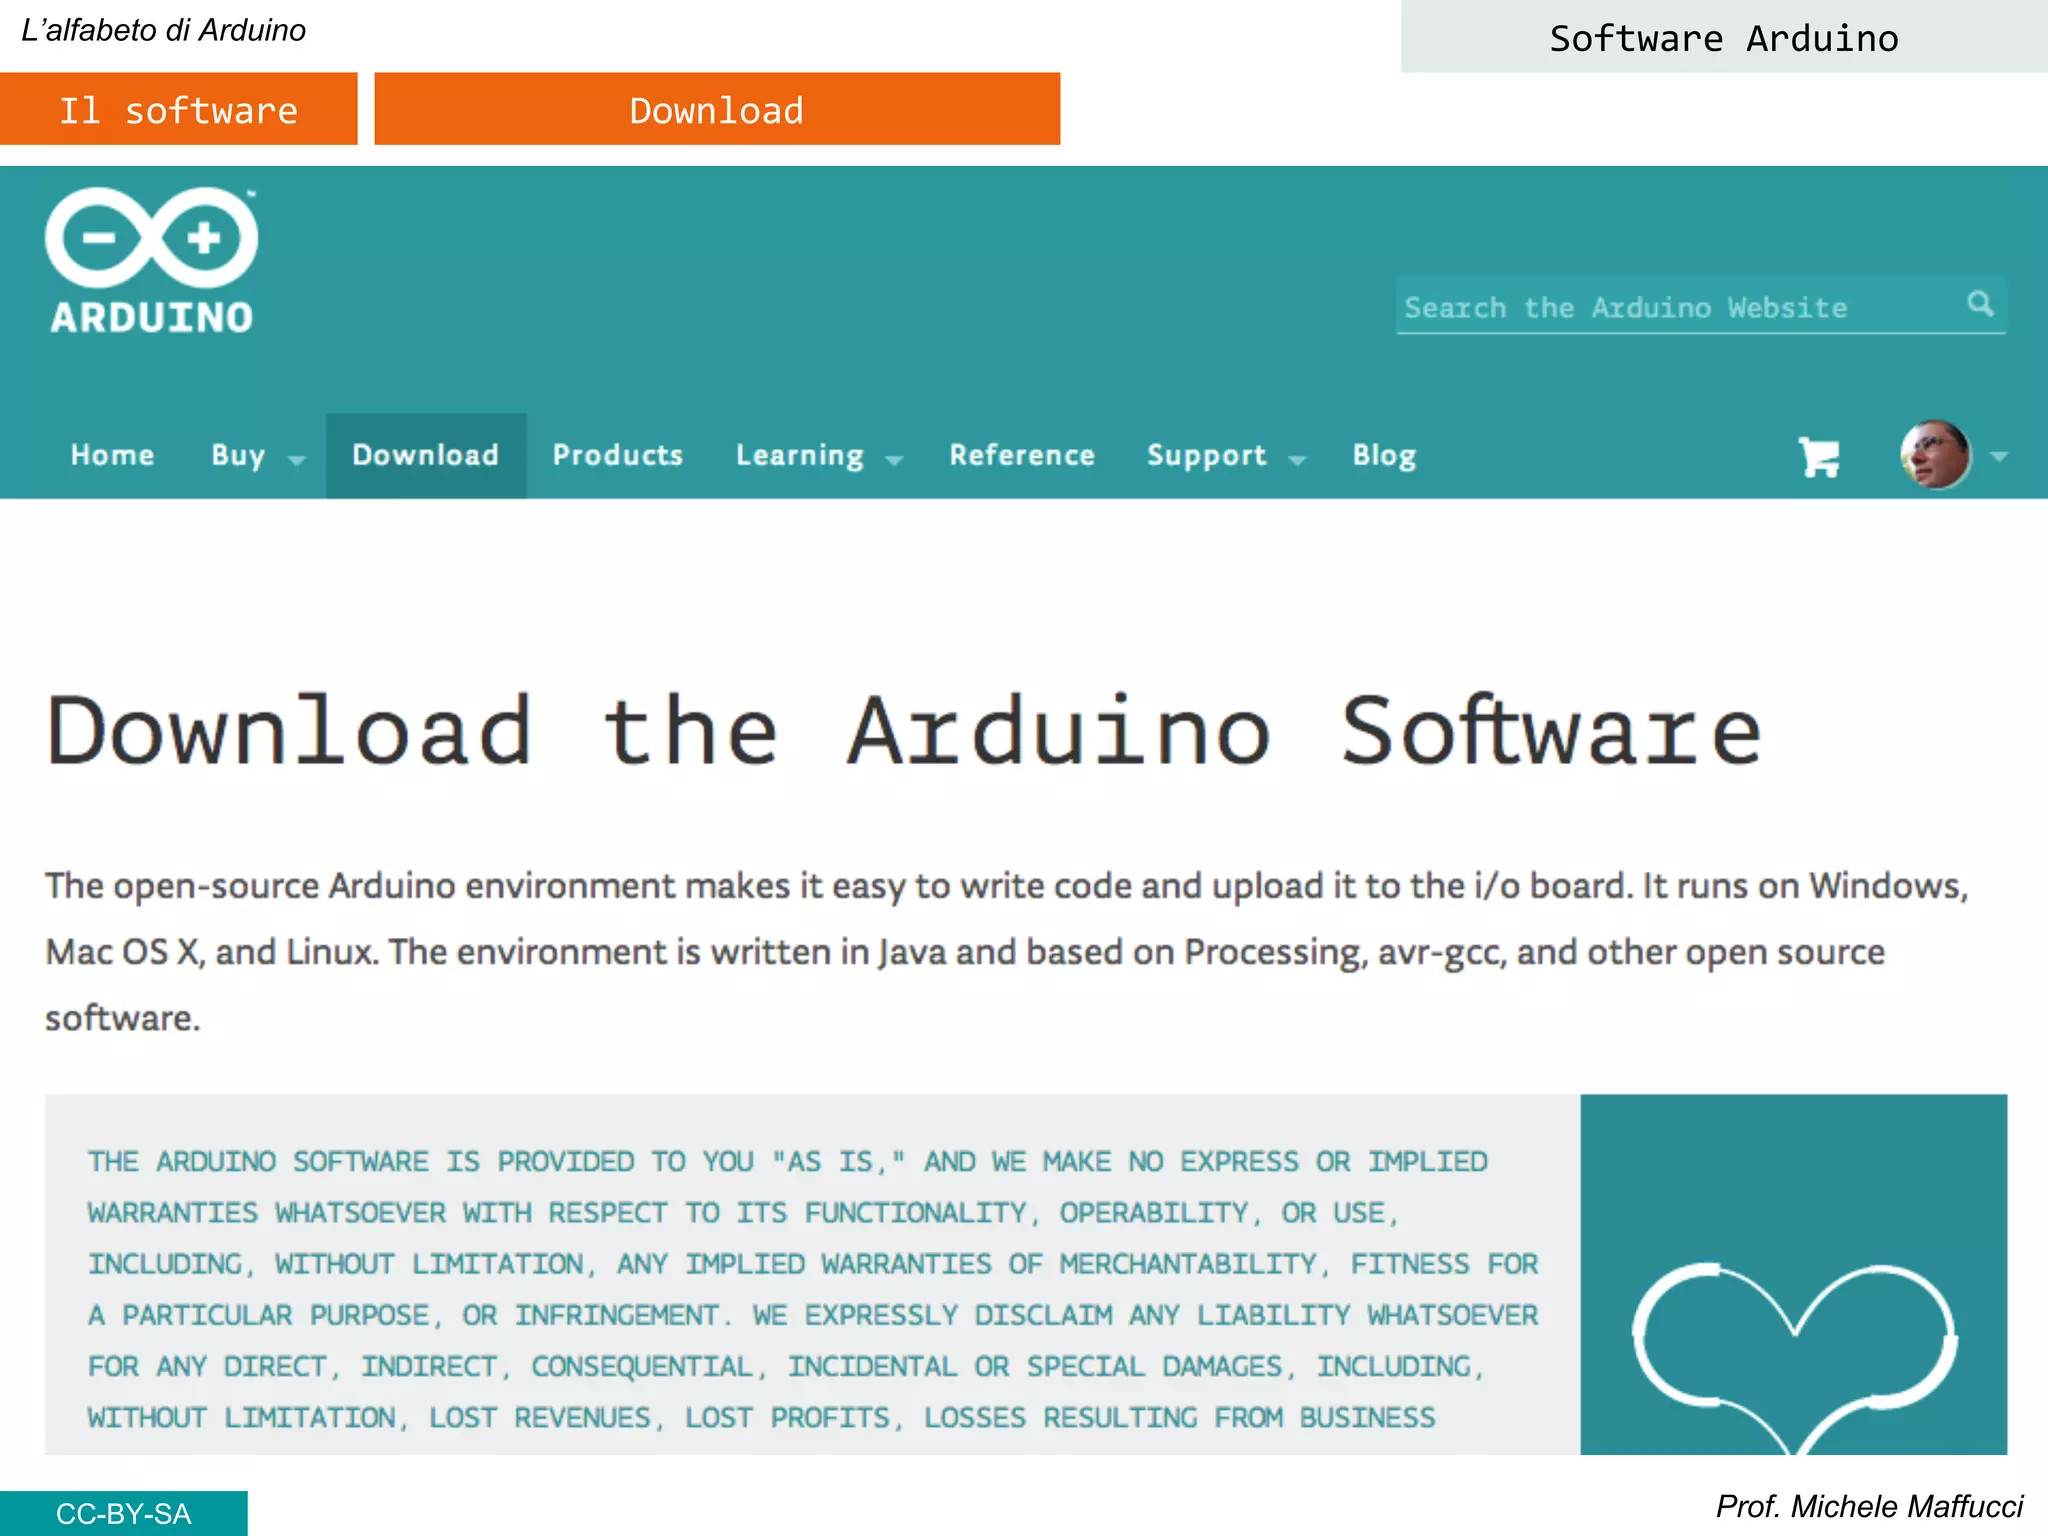Click the 'Software Arduino' header box

coord(1724,37)
